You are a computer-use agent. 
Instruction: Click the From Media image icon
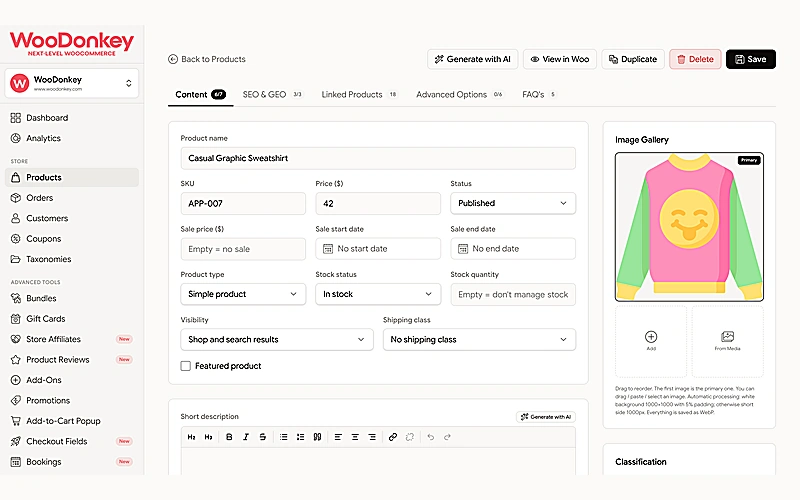728,337
